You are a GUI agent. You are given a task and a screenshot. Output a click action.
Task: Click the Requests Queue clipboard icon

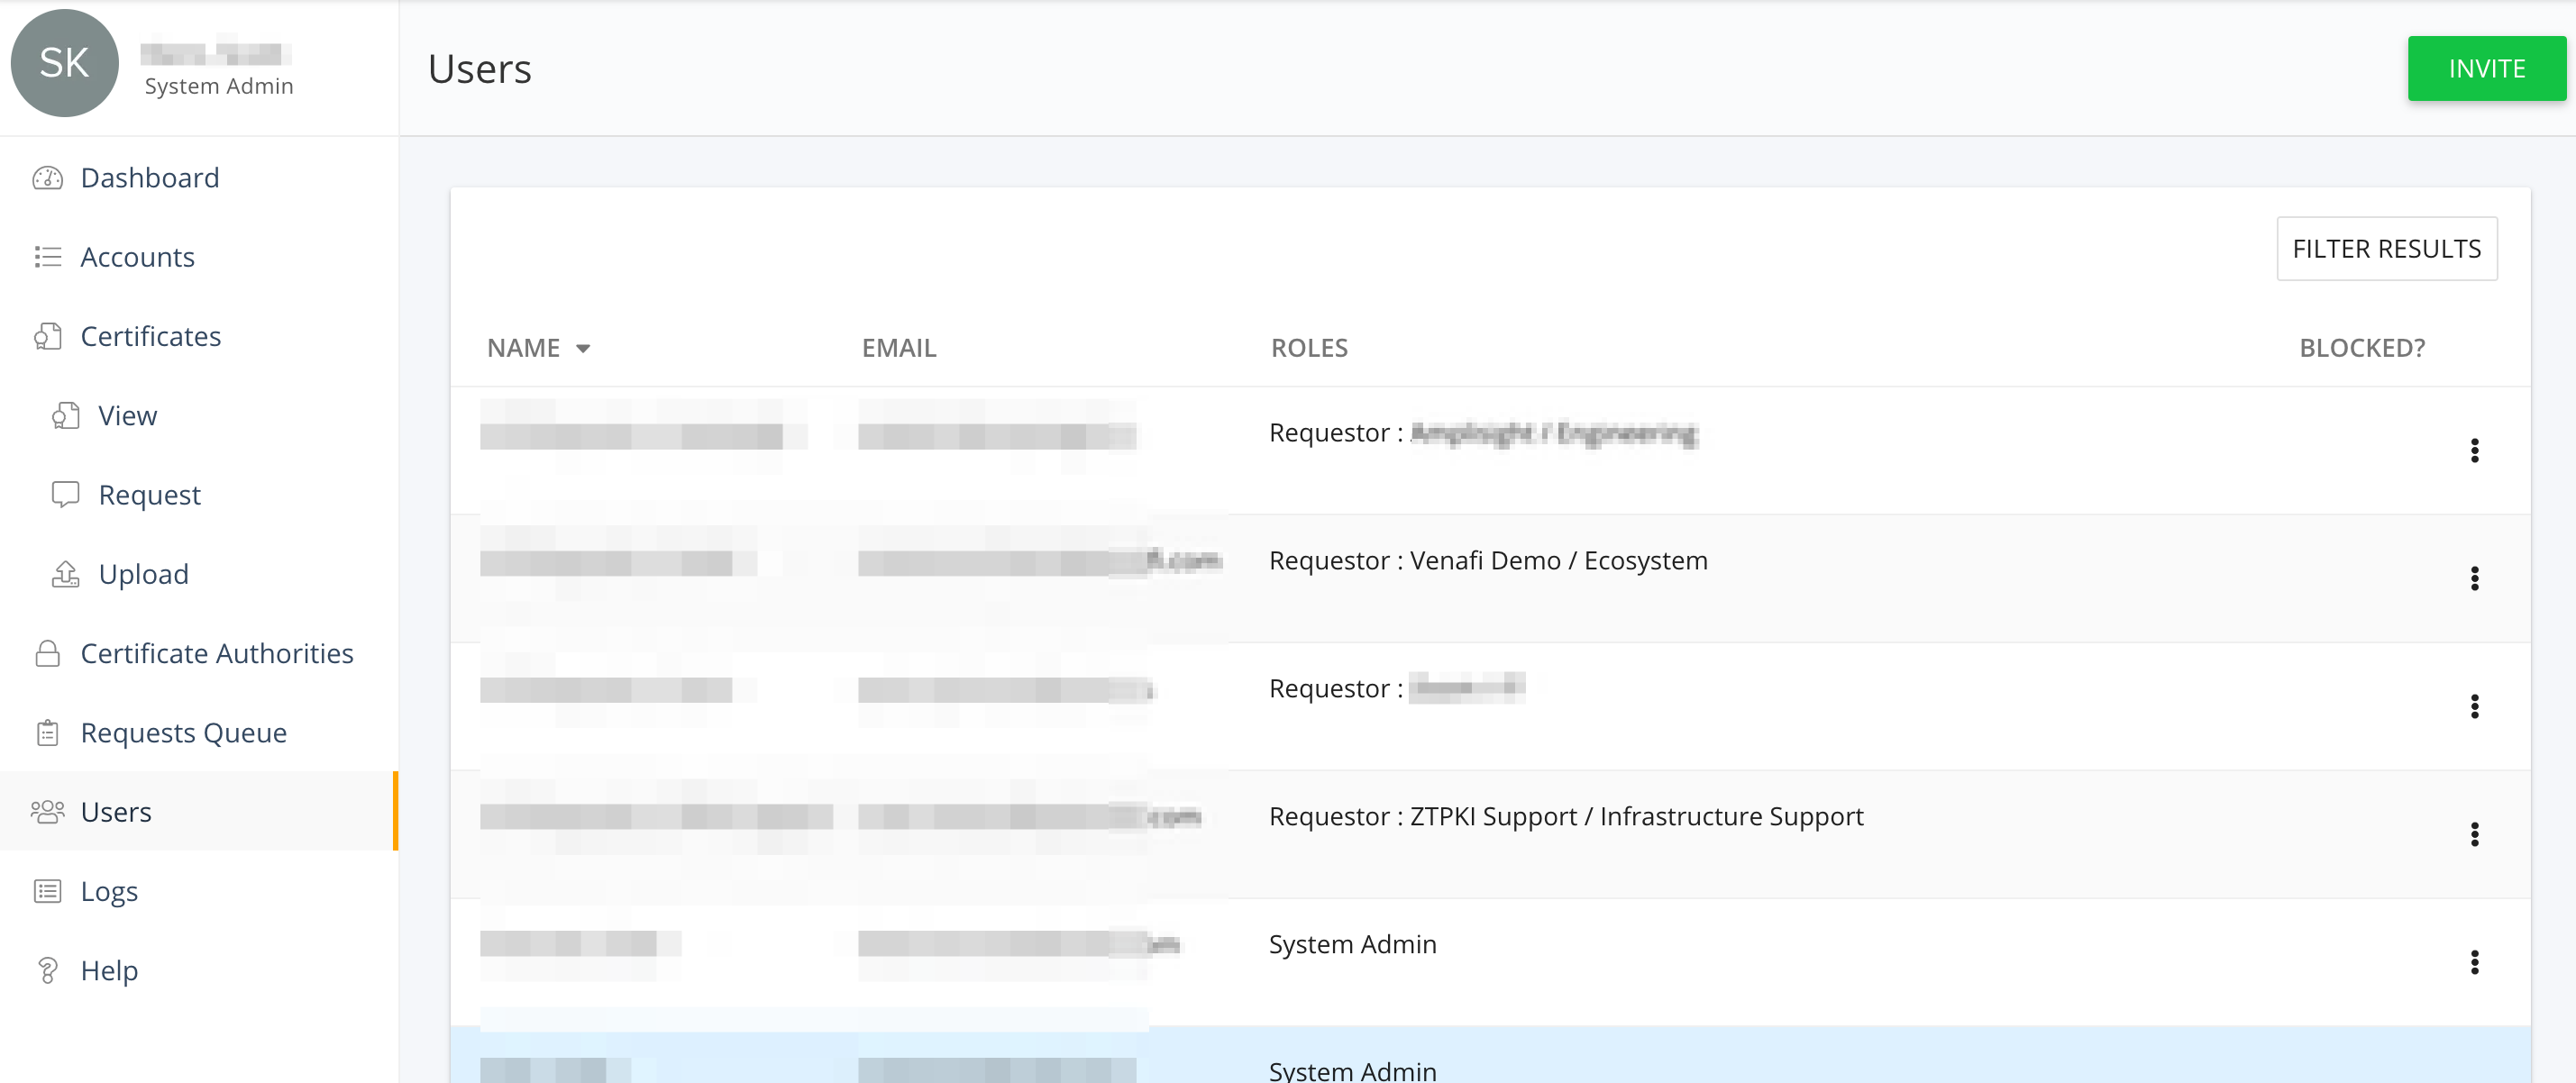pos(47,732)
